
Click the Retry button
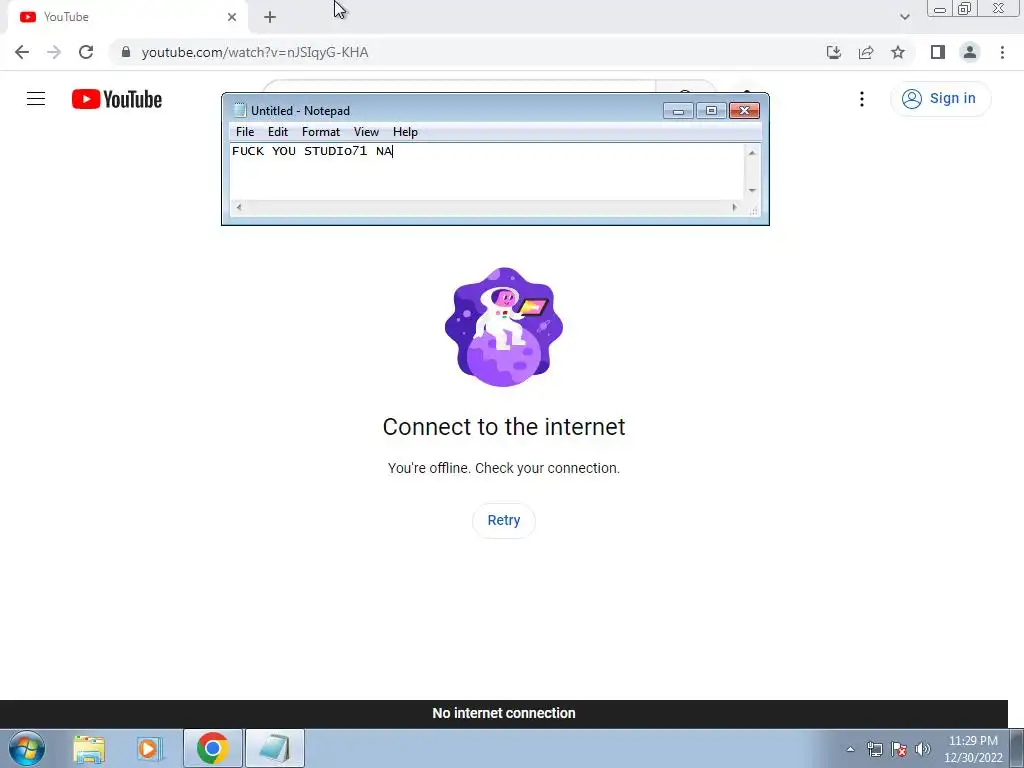pyautogui.click(x=504, y=520)
